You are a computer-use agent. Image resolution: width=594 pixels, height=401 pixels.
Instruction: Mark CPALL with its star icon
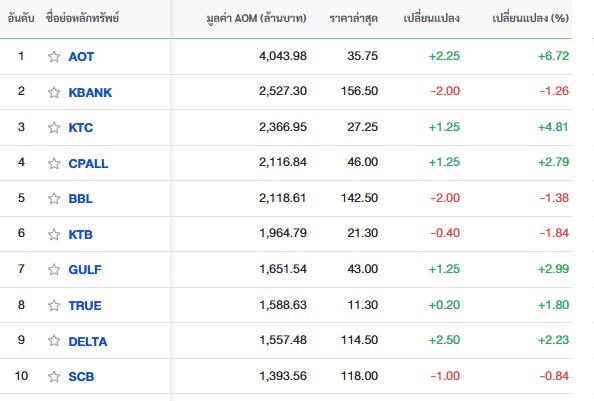click(x=54, y=163)
